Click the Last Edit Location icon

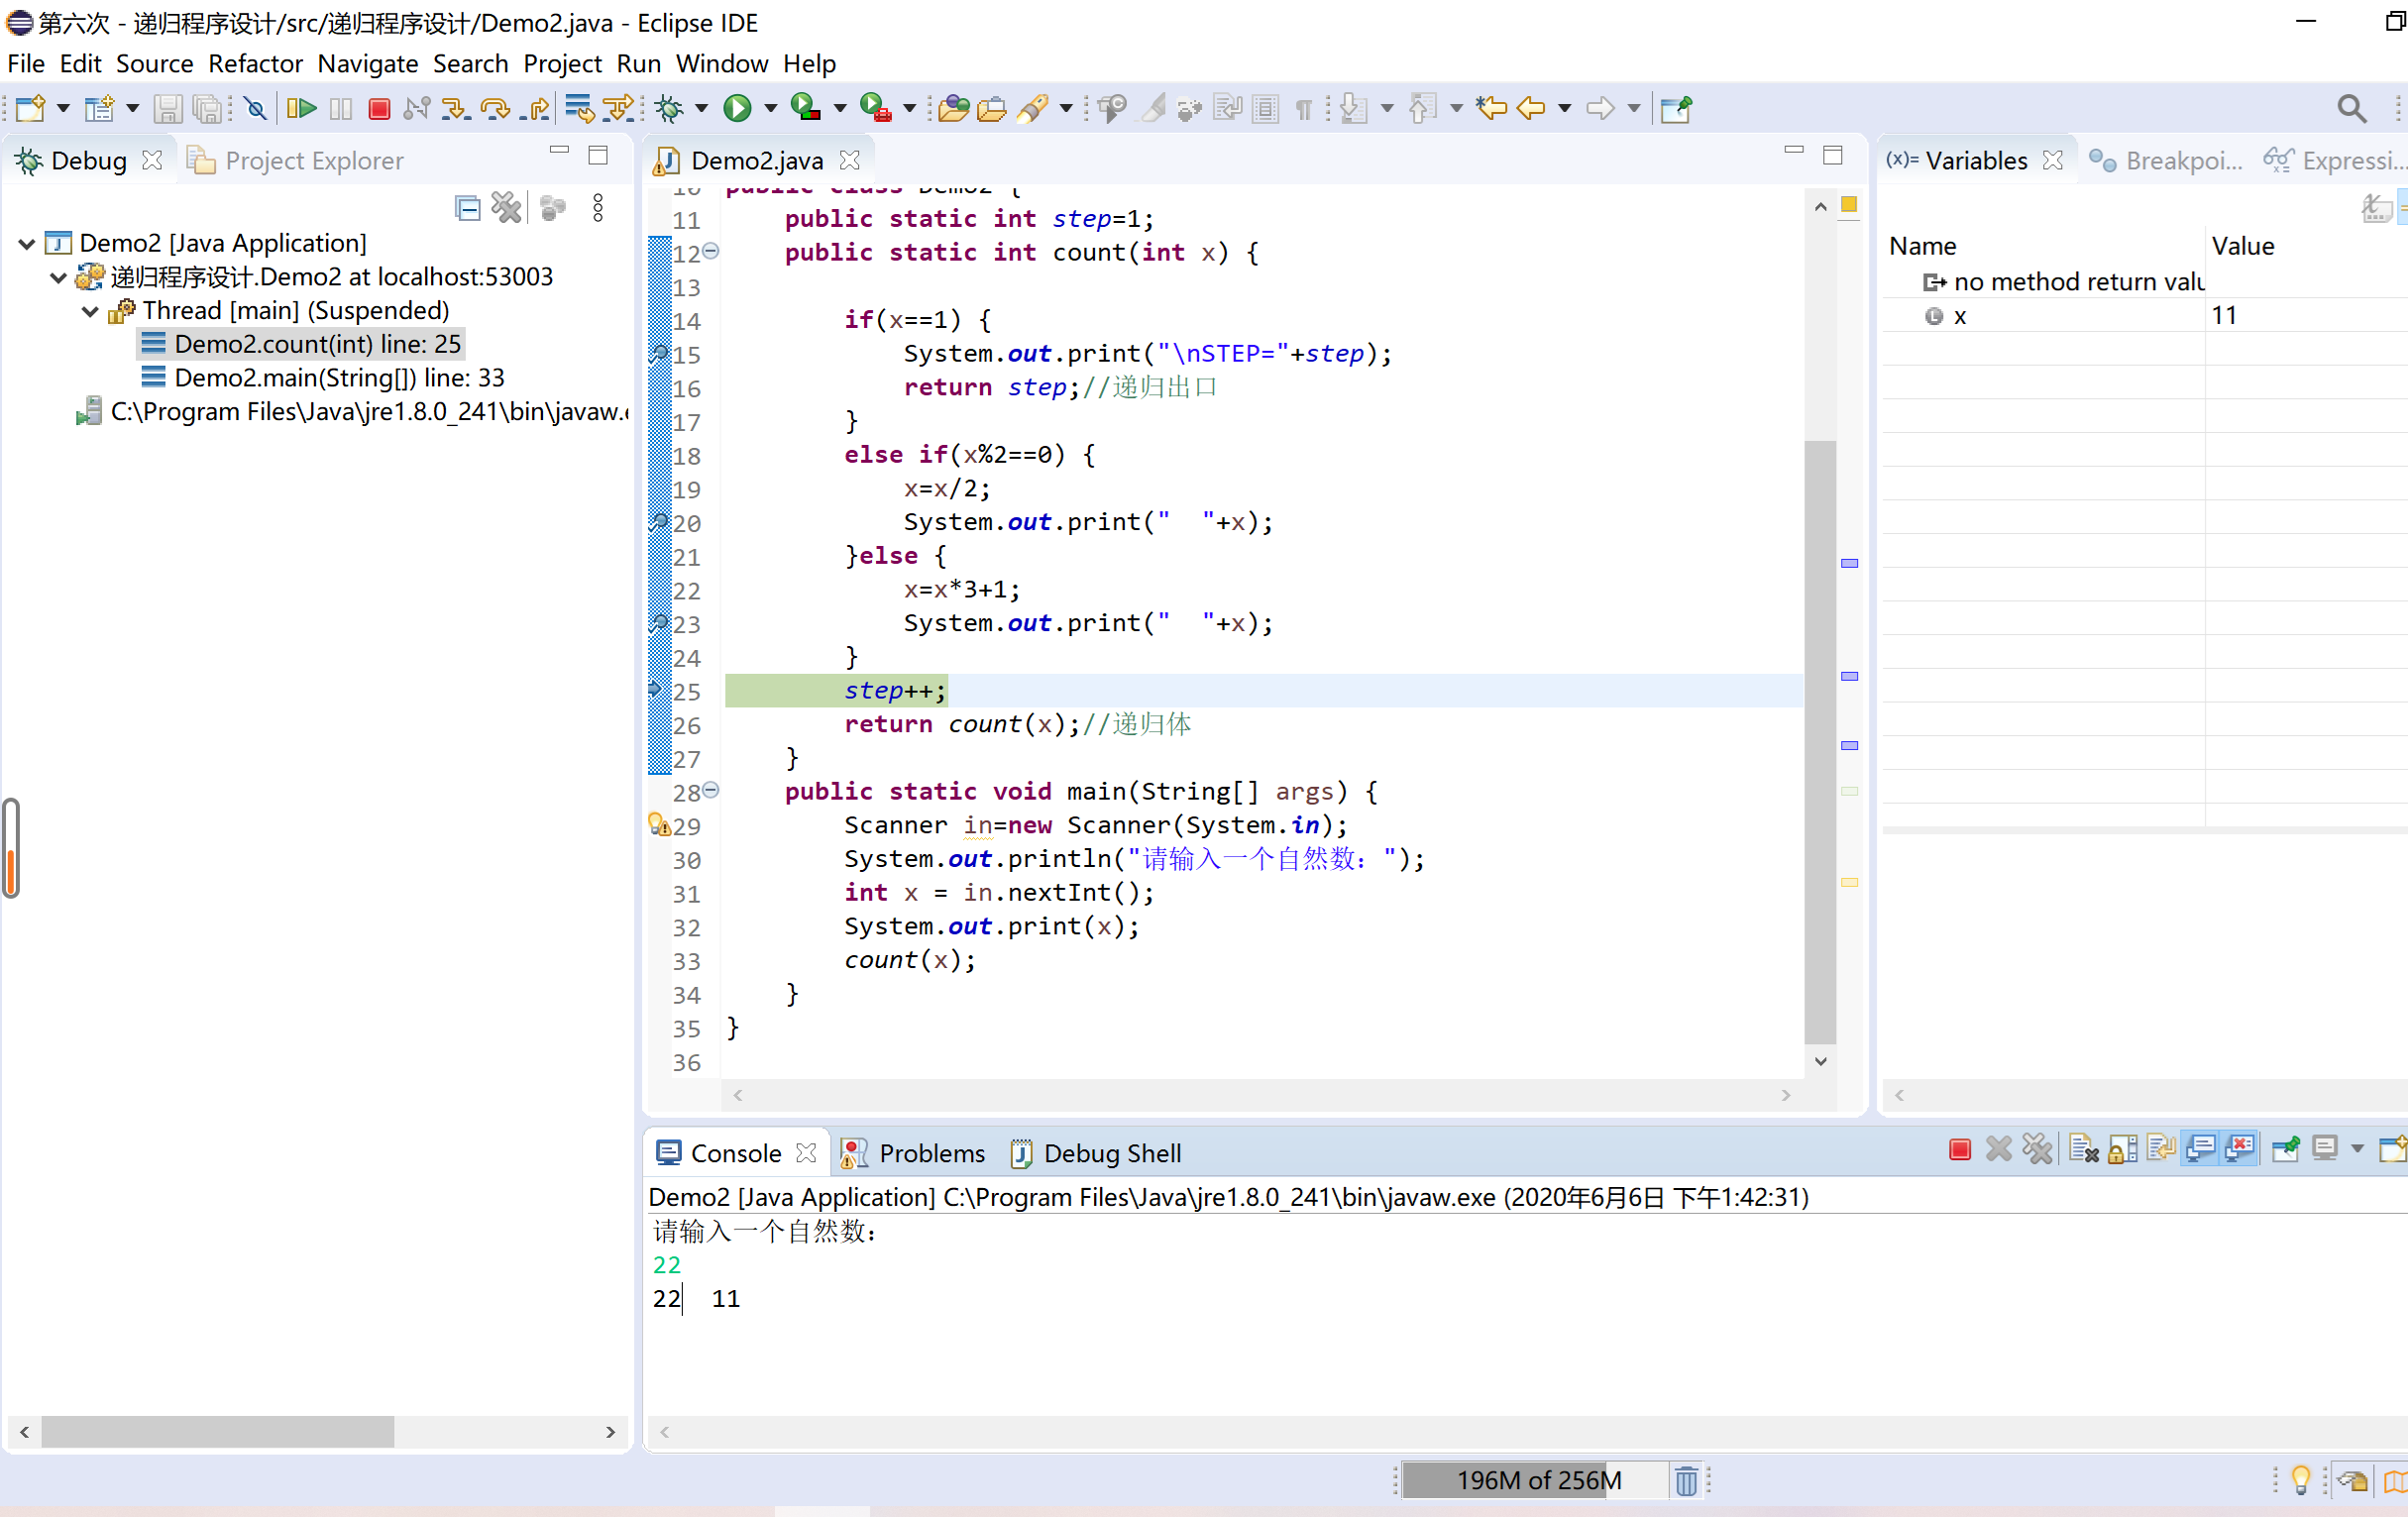pos(1491,108)
